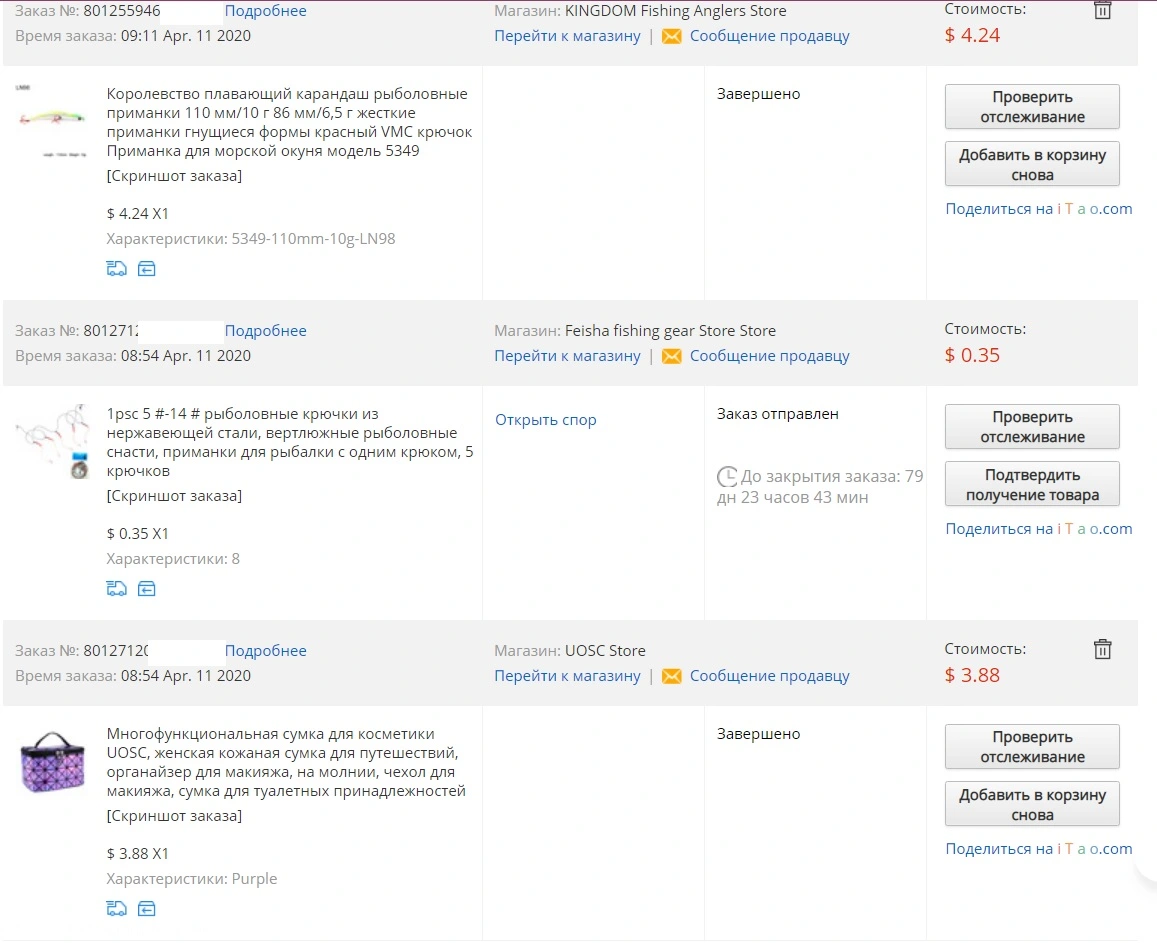Click delivery truck icon under fishing lure item

117,269
